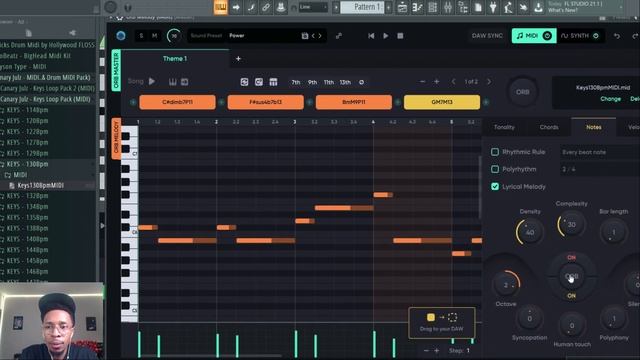Uncheck the Lyrical Melody checkbox
Viewport: 640px width, 360px height.
click(495, 187)
